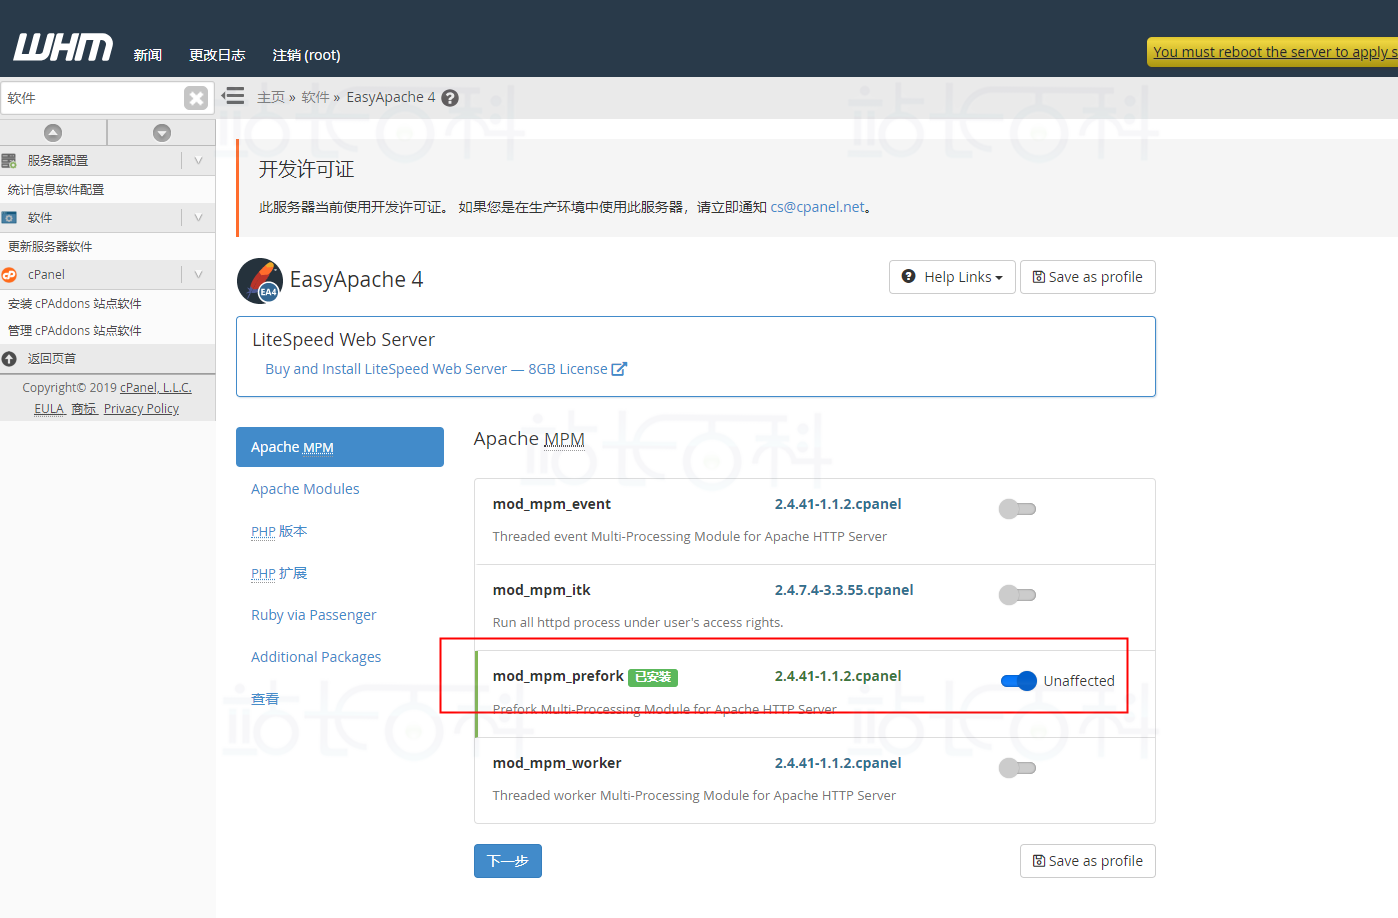Viewport: 1398px width, 918px height.
Task: Collapse the 服务器配置 section chevron
Action: tap(198, 161)
